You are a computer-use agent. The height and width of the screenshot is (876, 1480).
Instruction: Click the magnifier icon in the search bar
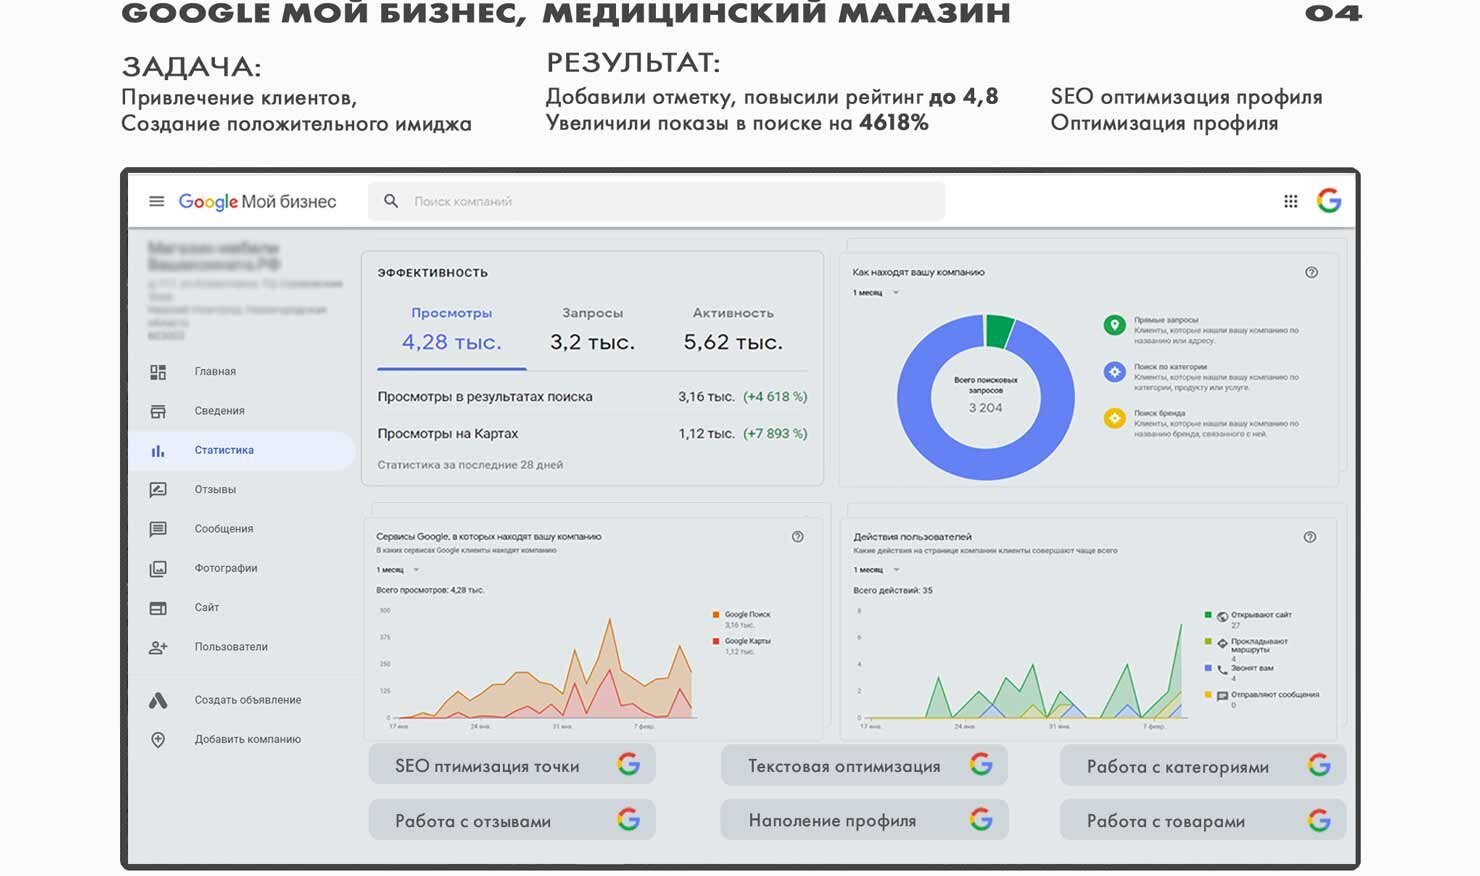(391, 201)
